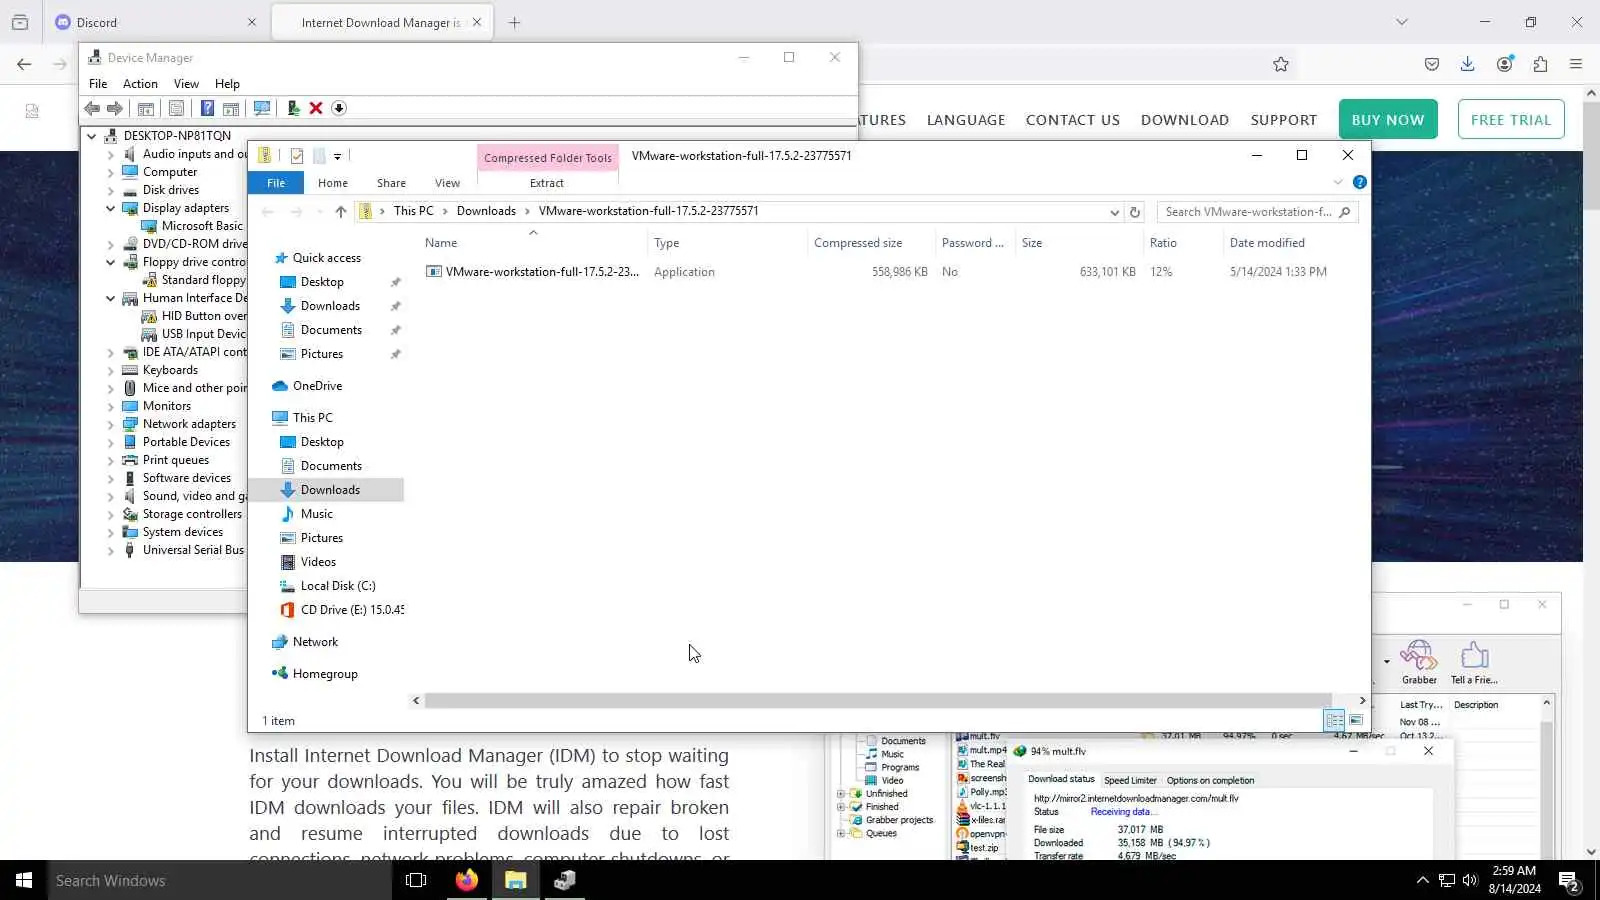Image resolution: width=1600 pixels, height=900 pixels.
Task: Select the VMware-workstation-full application file
Action: pyautogui.click(x=532, y=272)
